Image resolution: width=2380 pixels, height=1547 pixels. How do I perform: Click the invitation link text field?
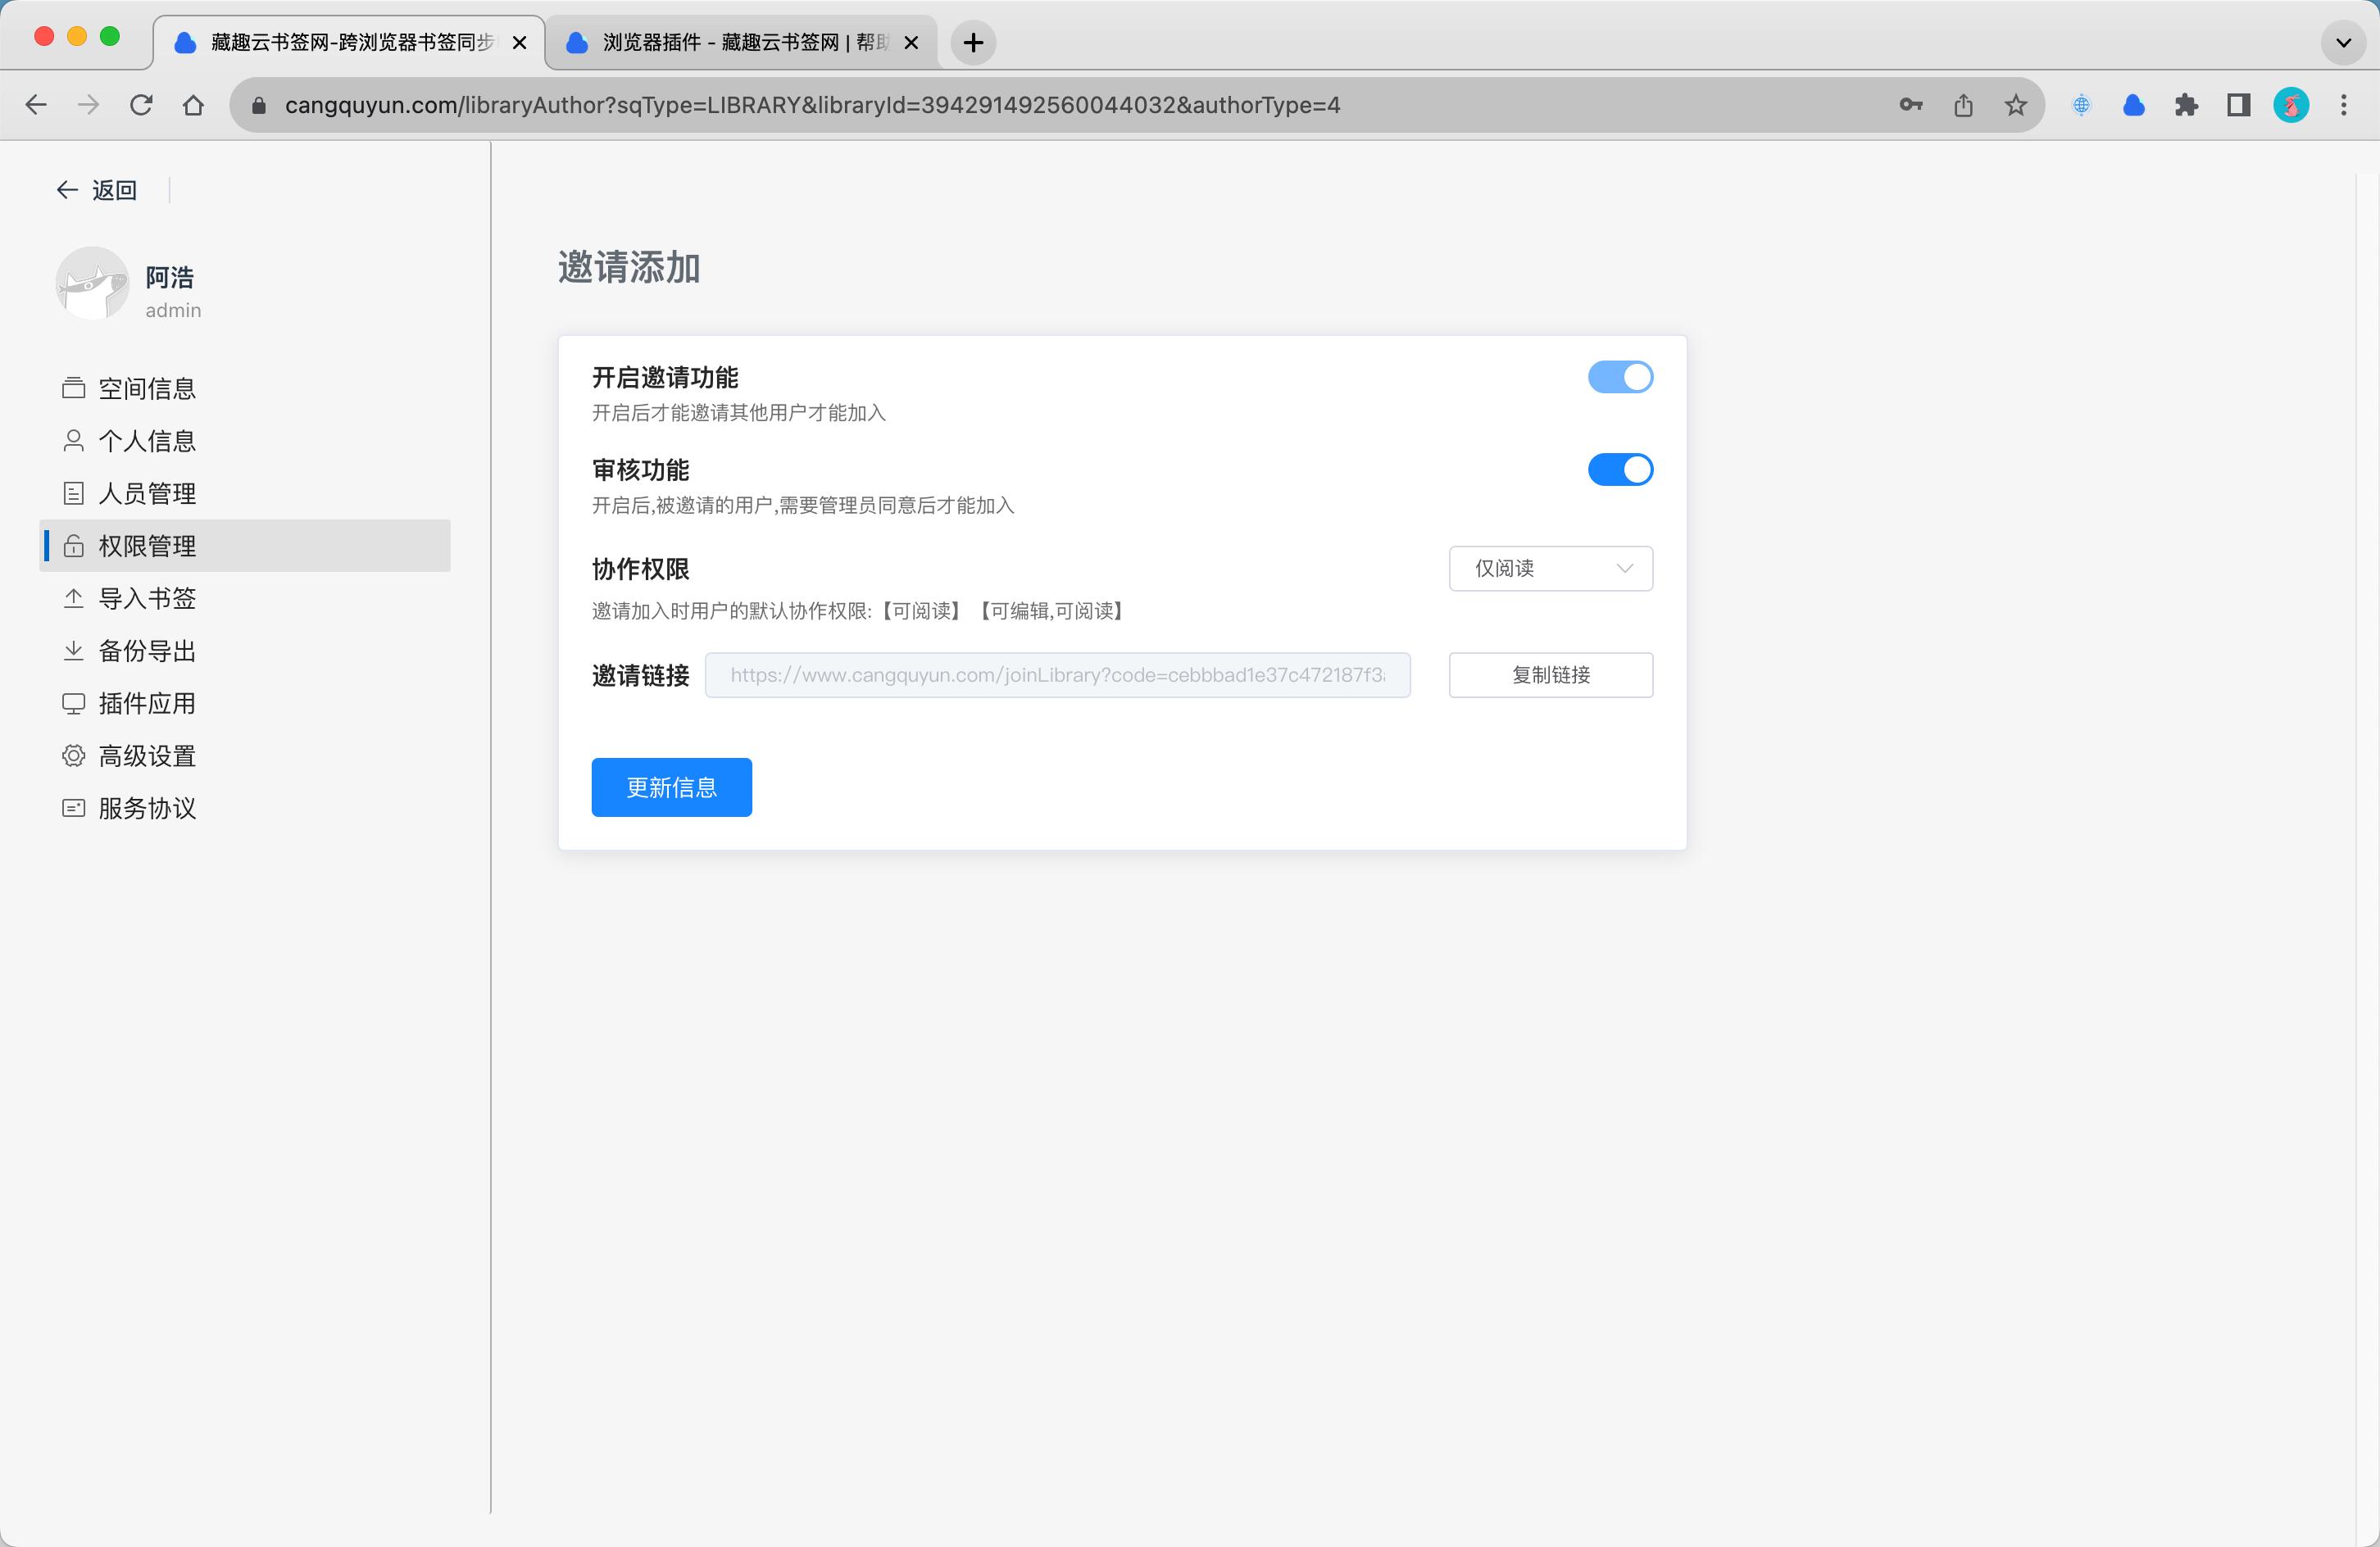click(1057, 675)
